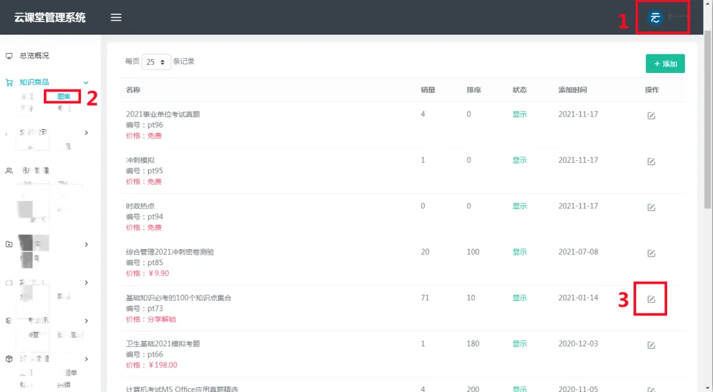Click 显示 status for pt95 row
This screenshot has height=392, width=713.
point(520,160)
